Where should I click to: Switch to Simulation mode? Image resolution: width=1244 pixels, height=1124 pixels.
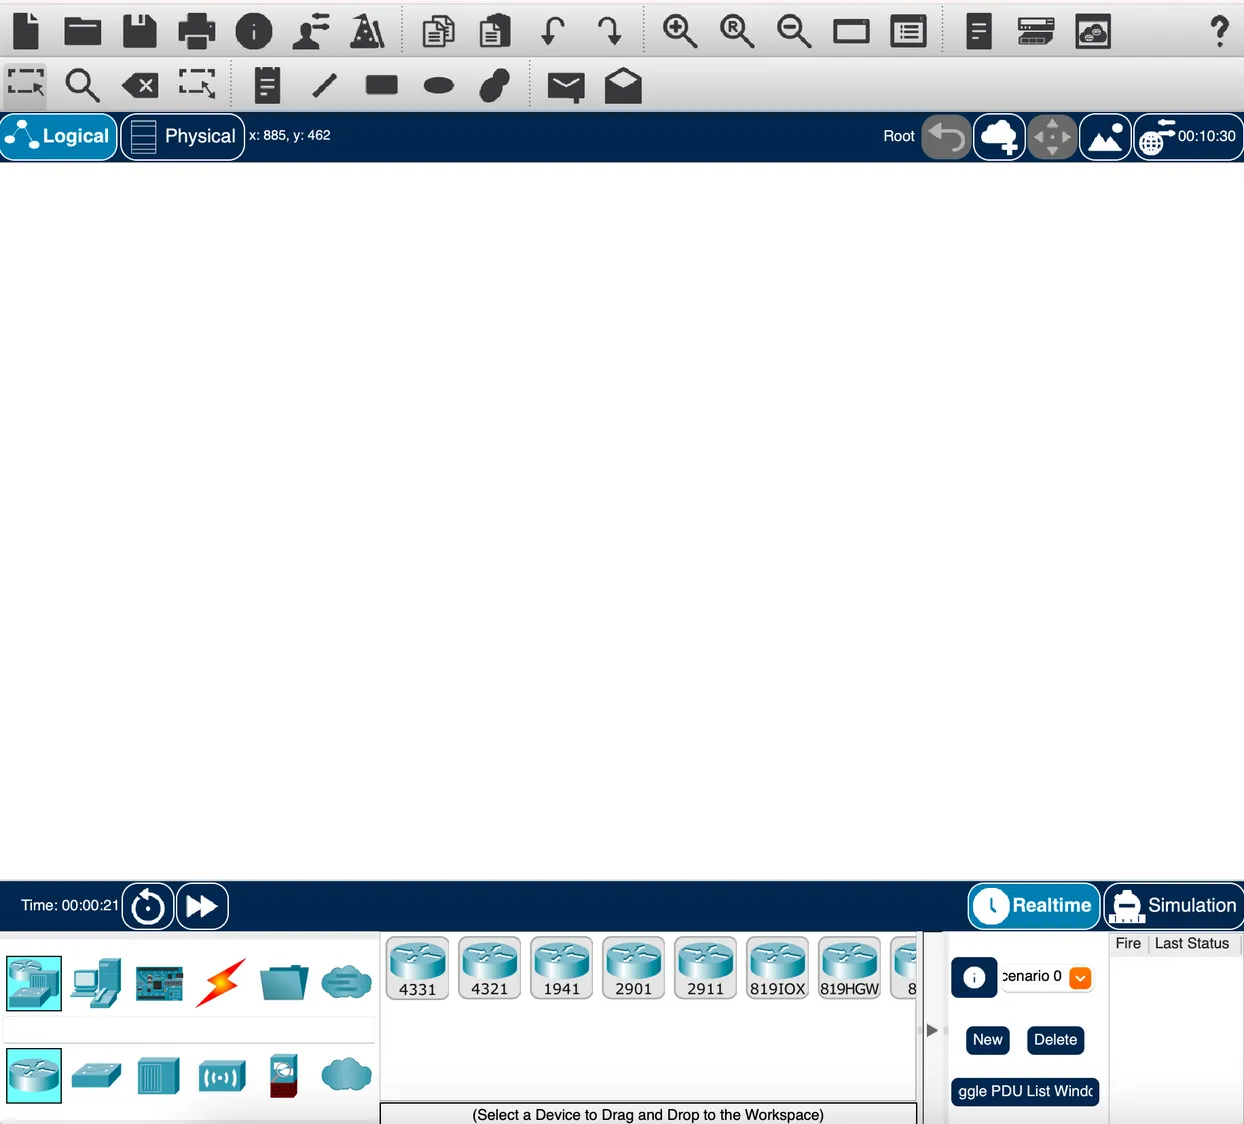(x=1173, y=906)
